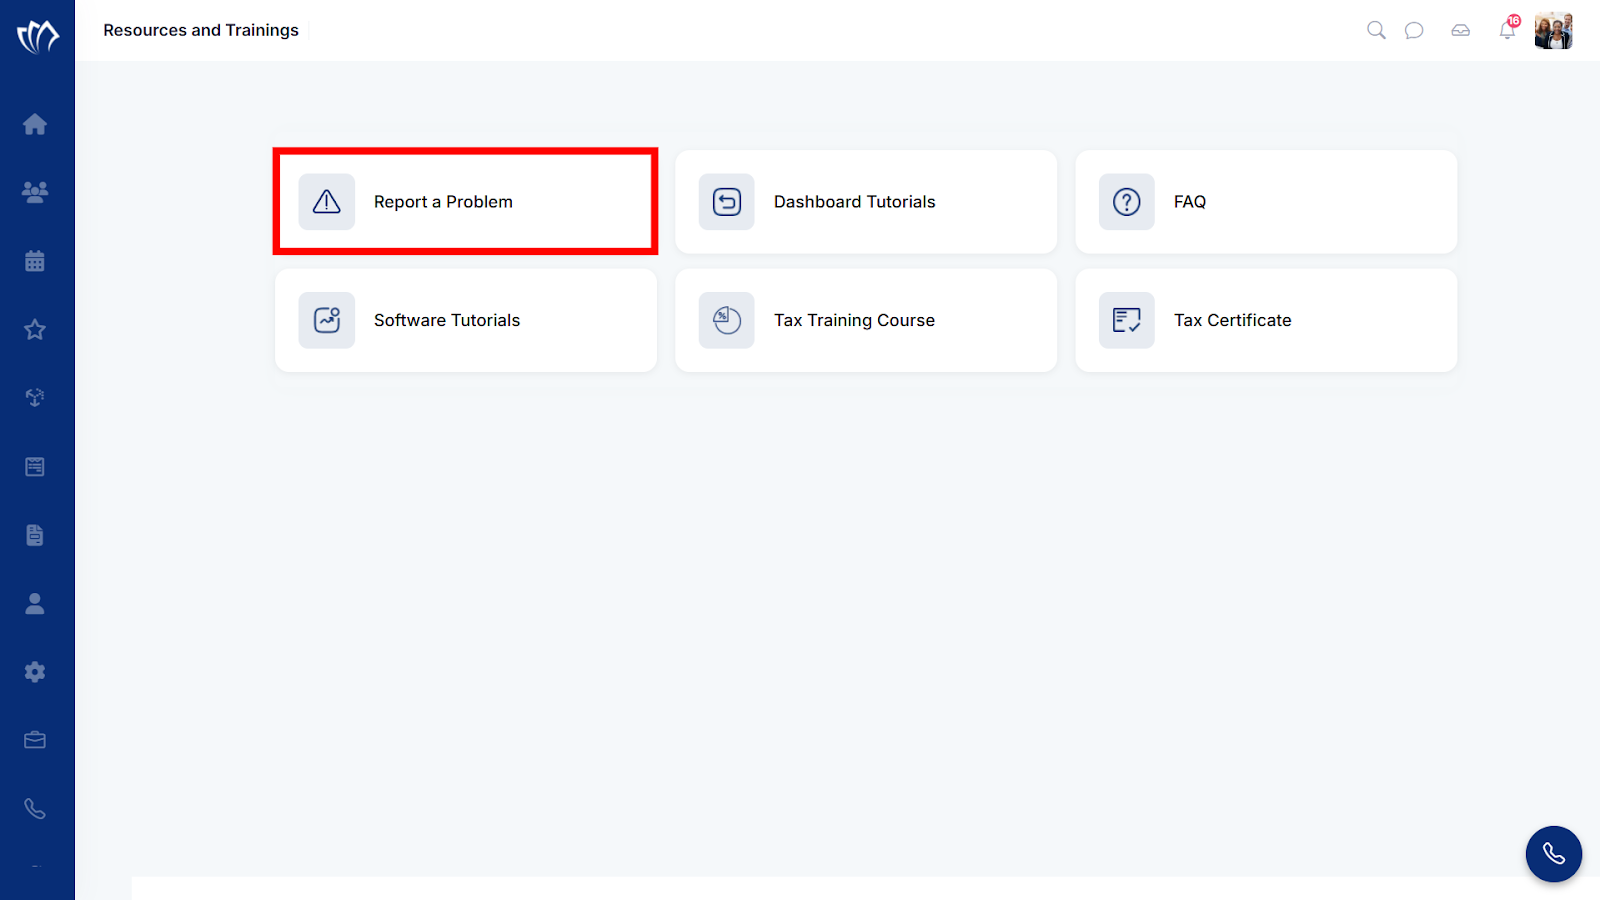Open the chat bubble icon in header
1600x900 pixels.
1414,30
